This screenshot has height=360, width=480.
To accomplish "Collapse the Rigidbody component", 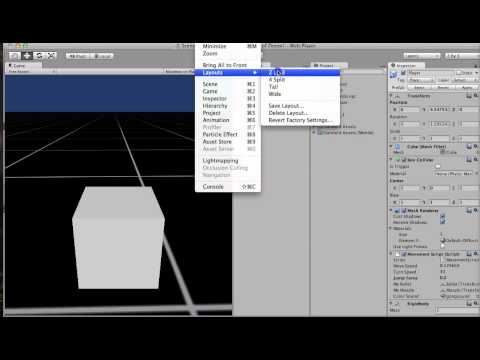I will point(392,304).
